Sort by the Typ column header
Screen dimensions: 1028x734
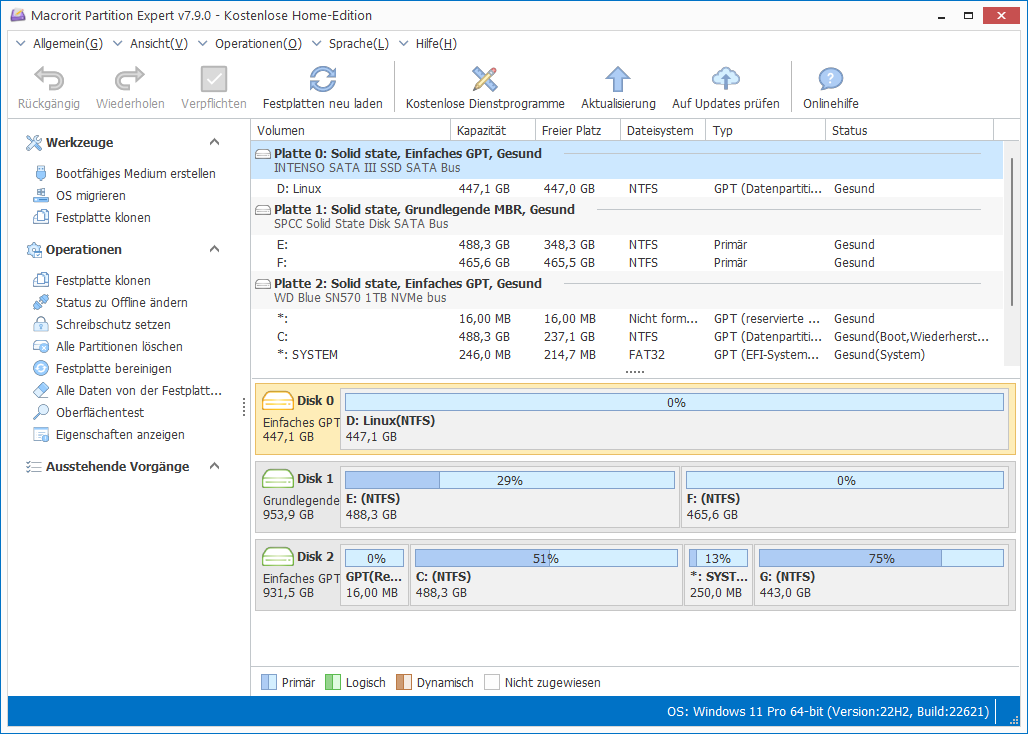coord(765,130)
